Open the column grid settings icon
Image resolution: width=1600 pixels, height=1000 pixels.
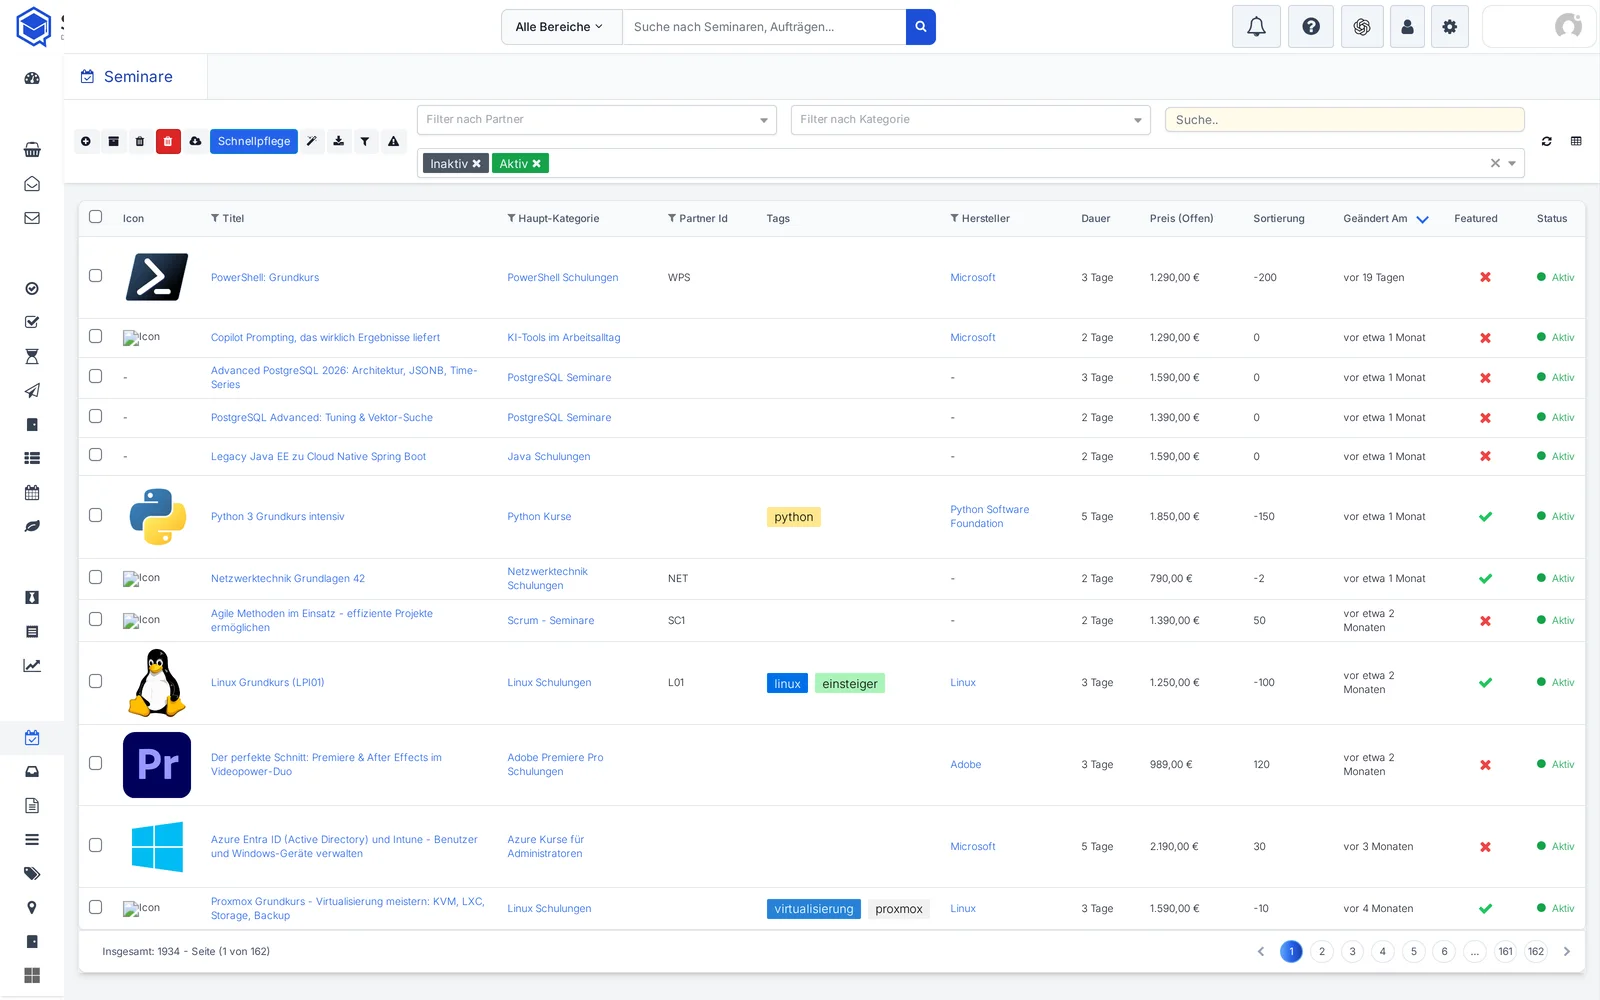tap(1576, 142)
